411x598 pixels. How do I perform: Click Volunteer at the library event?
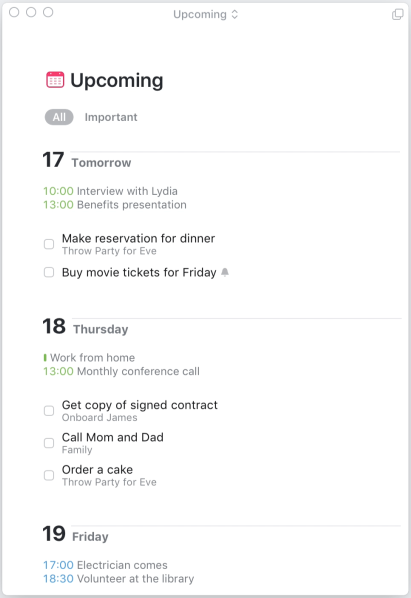(x=119, y=579)
